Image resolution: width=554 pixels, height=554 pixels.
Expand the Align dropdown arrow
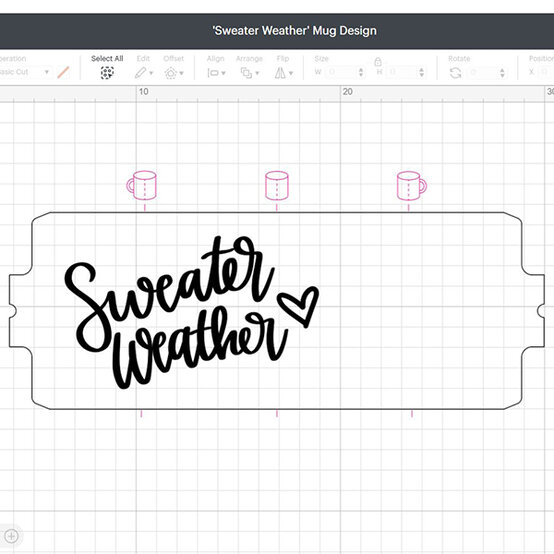tap(223, 73)
